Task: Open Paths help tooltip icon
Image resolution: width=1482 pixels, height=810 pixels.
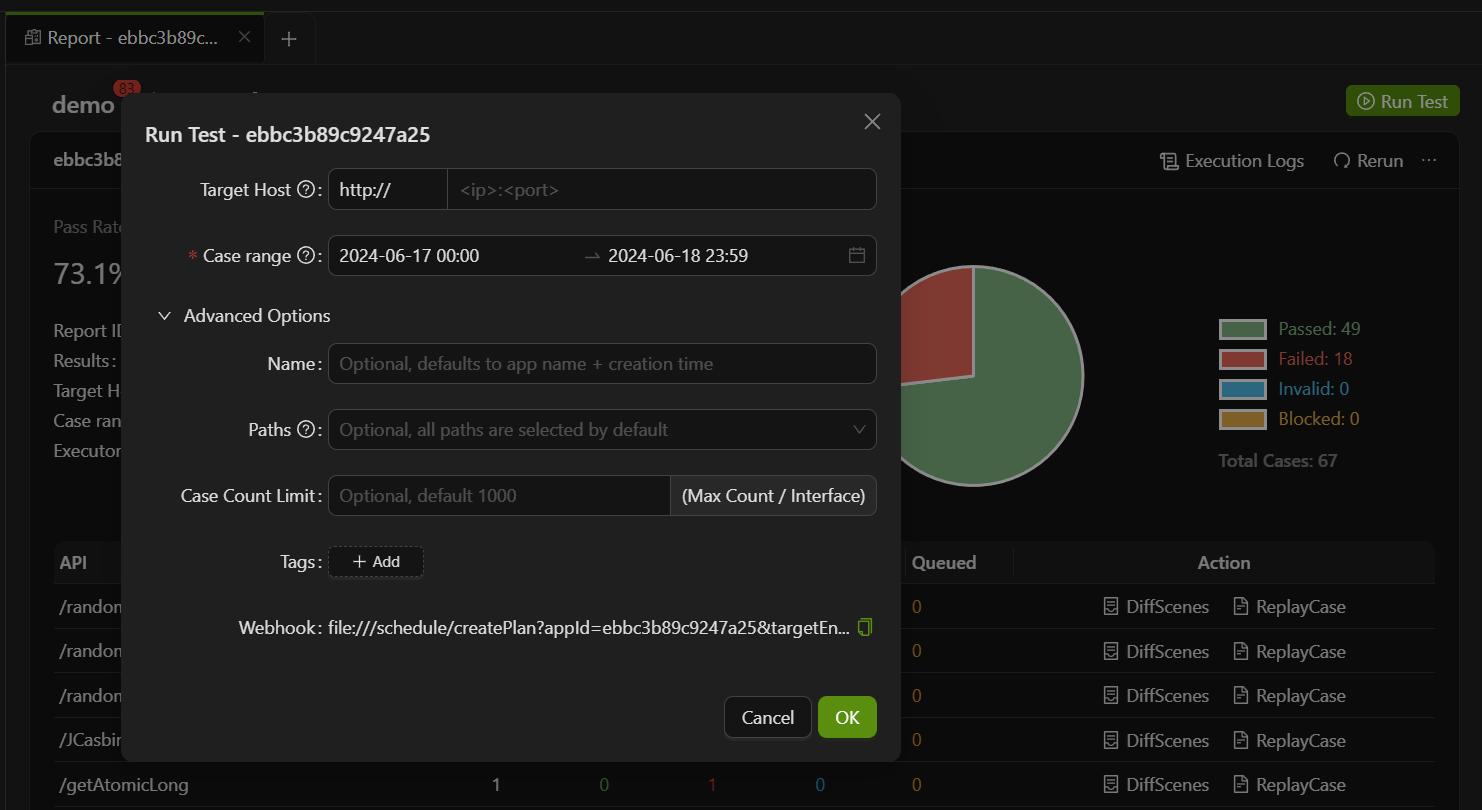Action: tap(306, 430)
